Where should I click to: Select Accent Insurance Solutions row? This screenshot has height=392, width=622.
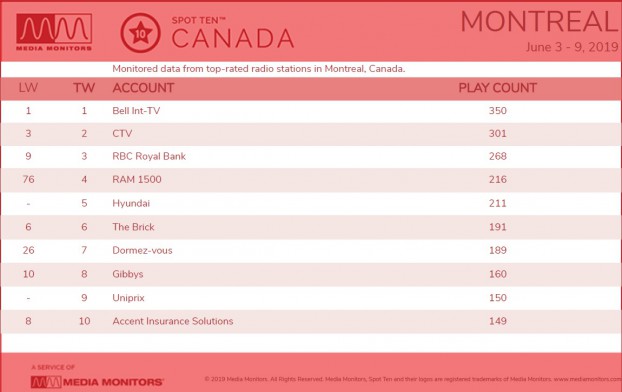[311, 321]
